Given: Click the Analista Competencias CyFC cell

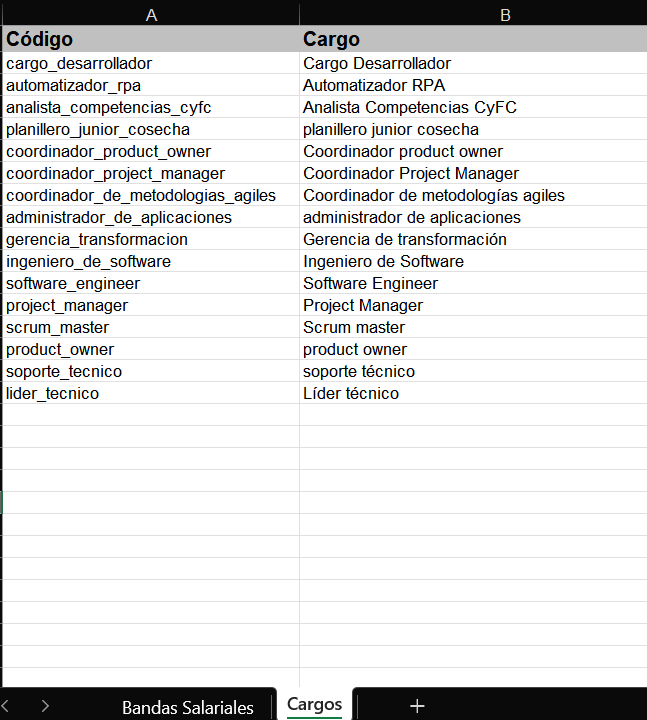Looking at the screenshot, I should pyautogui.click(x=474, y=107).
